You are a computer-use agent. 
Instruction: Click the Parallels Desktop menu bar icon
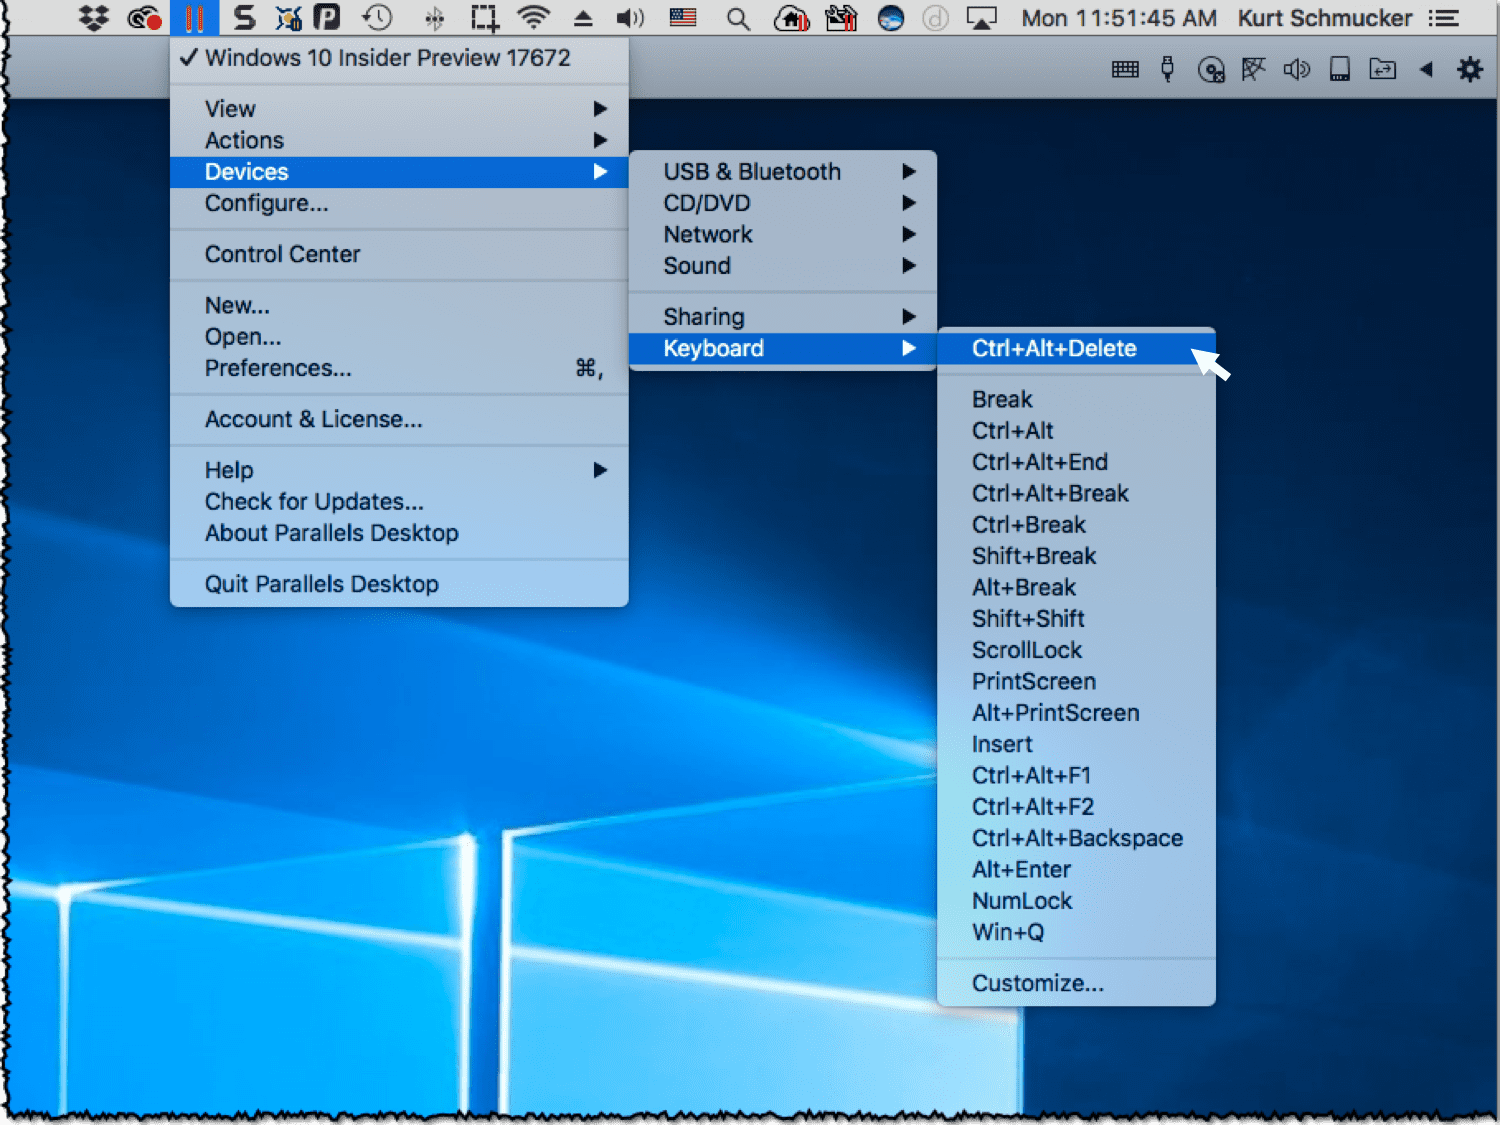(x=194, y=18)
